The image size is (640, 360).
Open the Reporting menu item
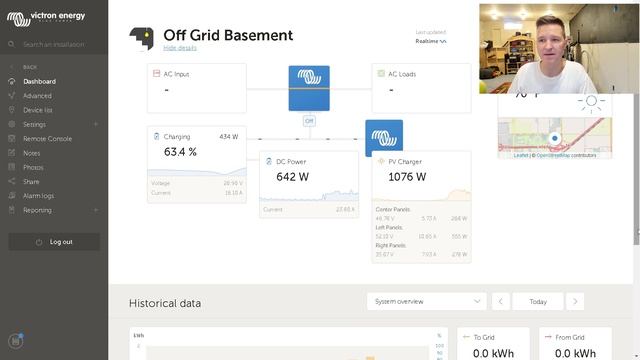[x=38, y=210]
